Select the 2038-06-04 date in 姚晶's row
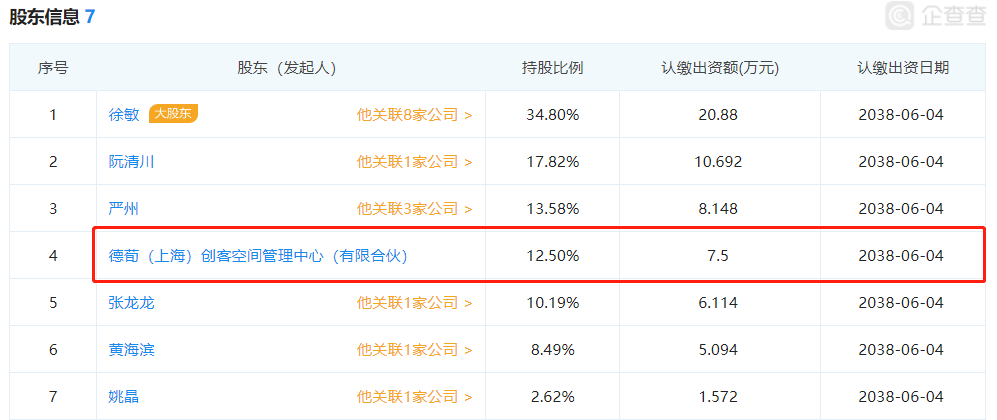This screenshot has height=420, width=997. (x=903, y=397)
